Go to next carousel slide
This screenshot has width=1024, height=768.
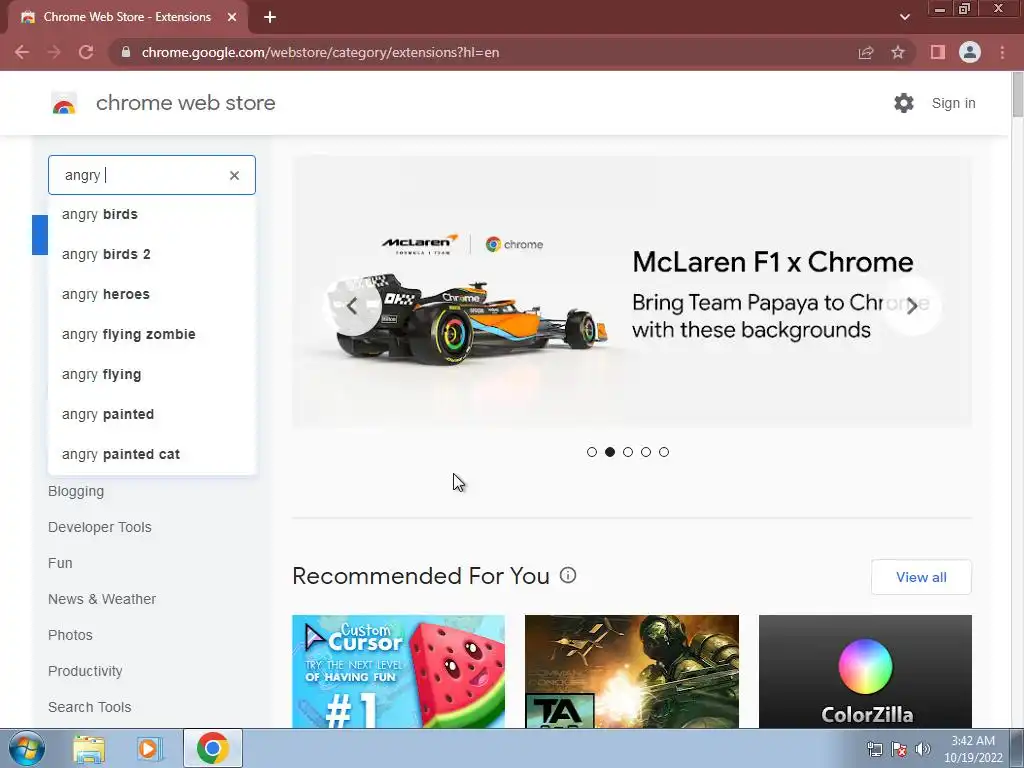(912, 306)
